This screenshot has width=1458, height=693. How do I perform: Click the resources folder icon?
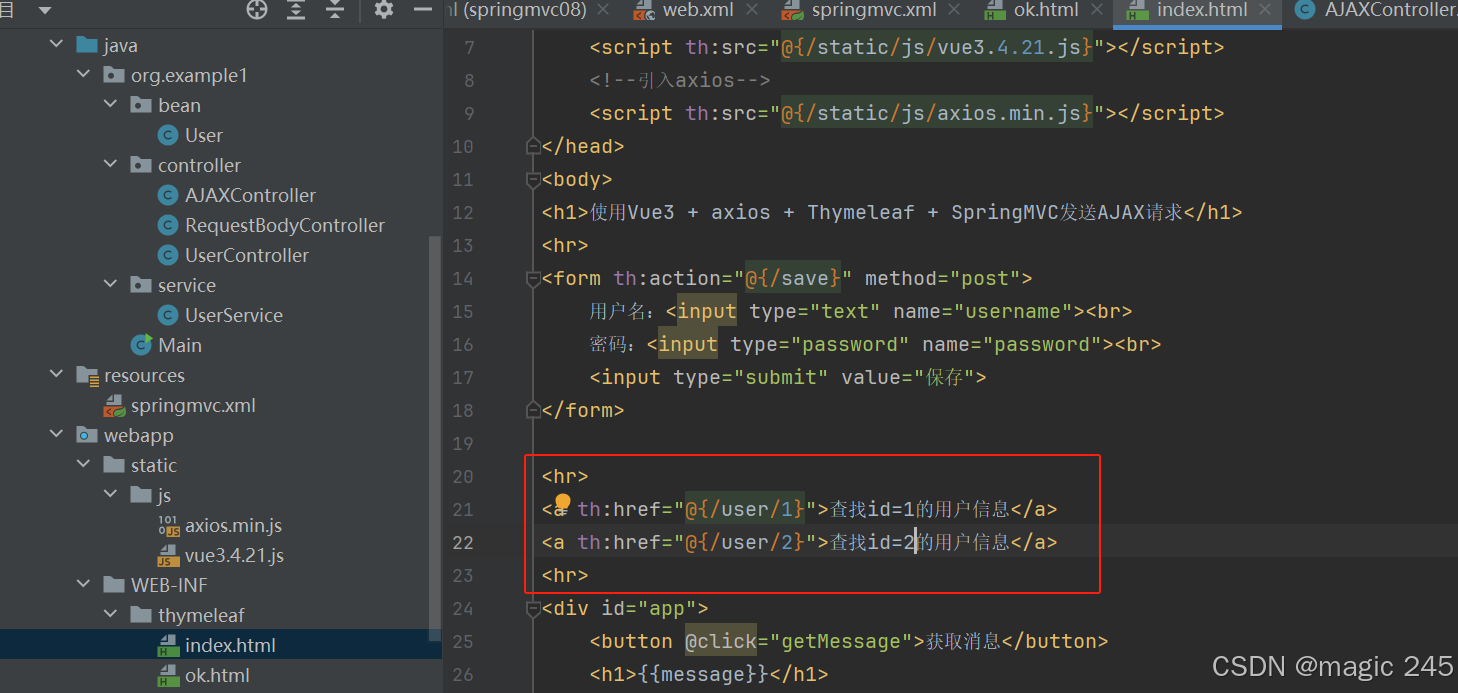(87, 375)
